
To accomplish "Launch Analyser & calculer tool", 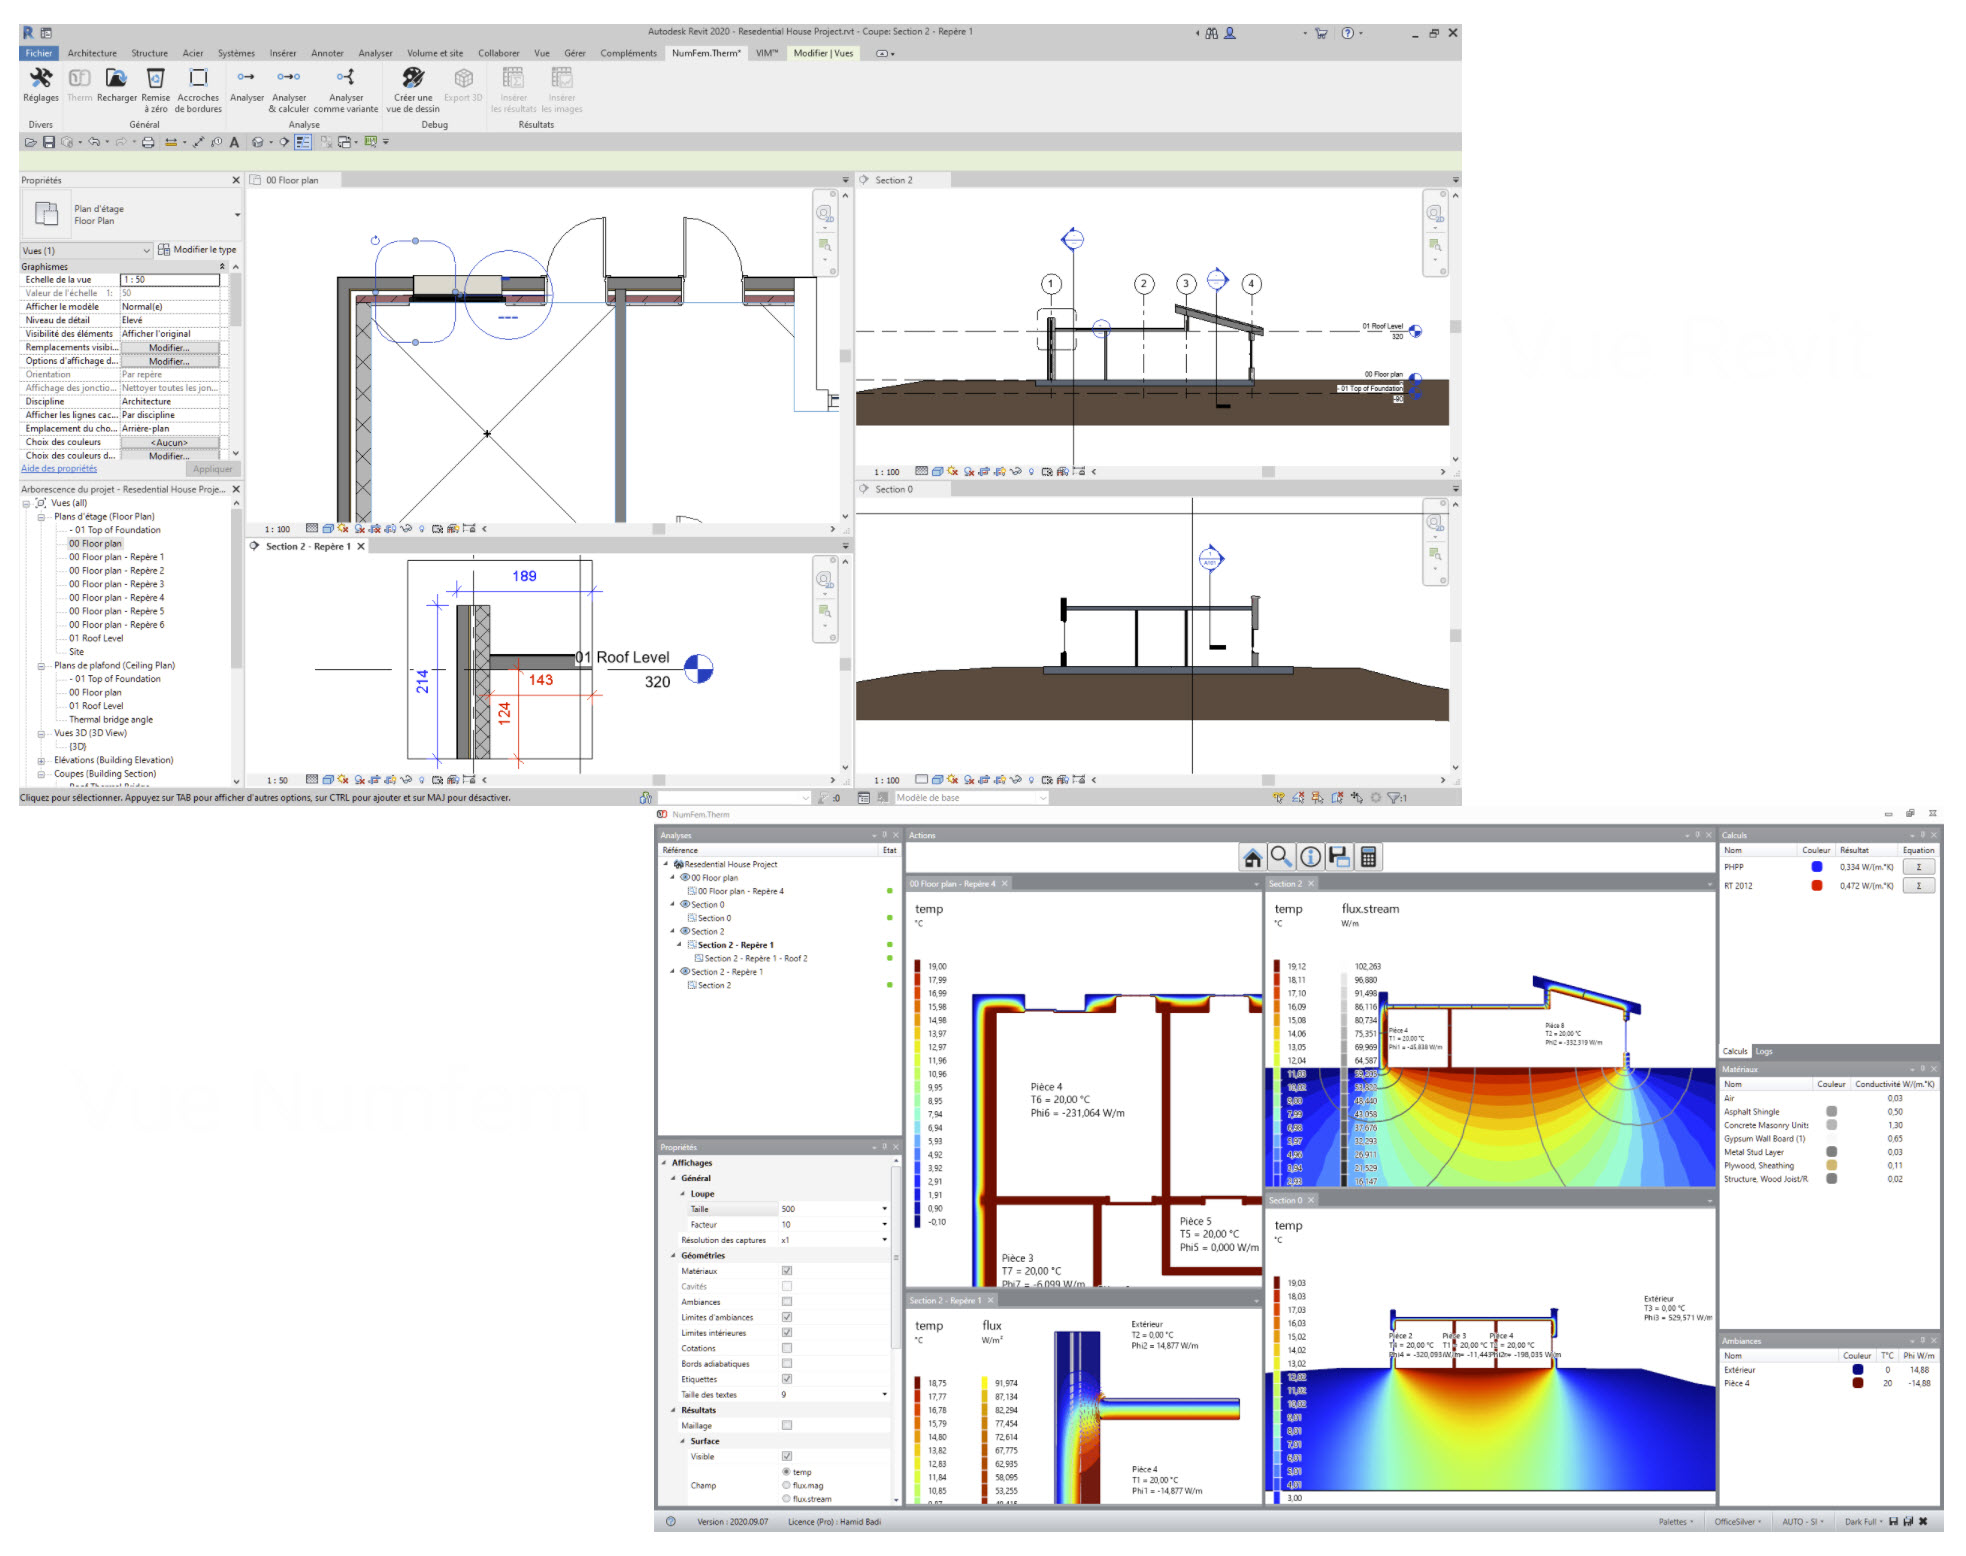I will pos(289,90).
